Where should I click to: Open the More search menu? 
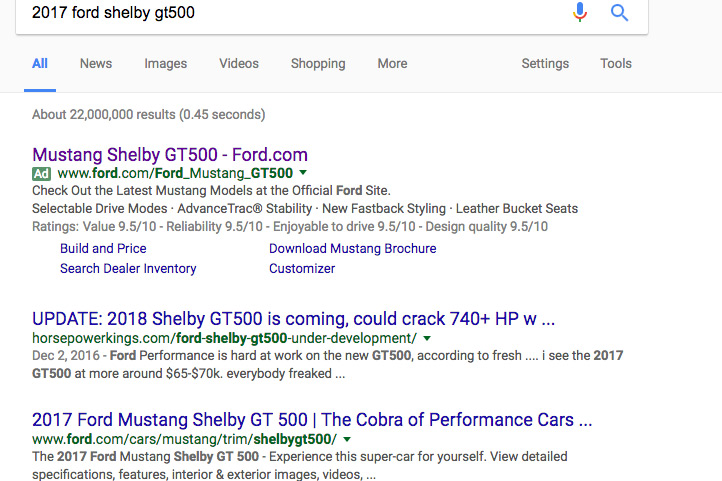[x=392, y=63]
